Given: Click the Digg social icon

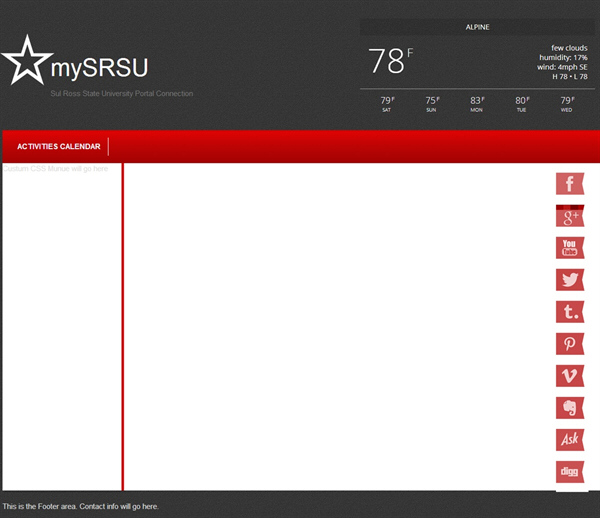Looking at the screenshot, I should pos(569,472).
